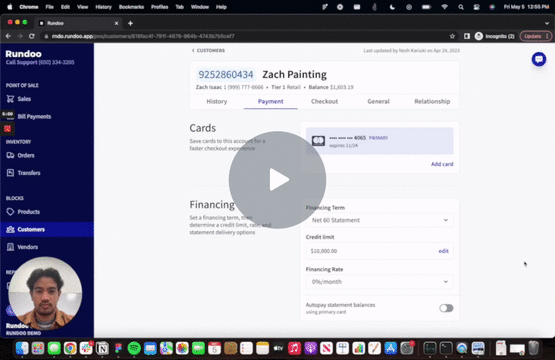This screenshot has width=555, height=360.
Task: Click the battery status icon
Action: (x=426, y=7)
